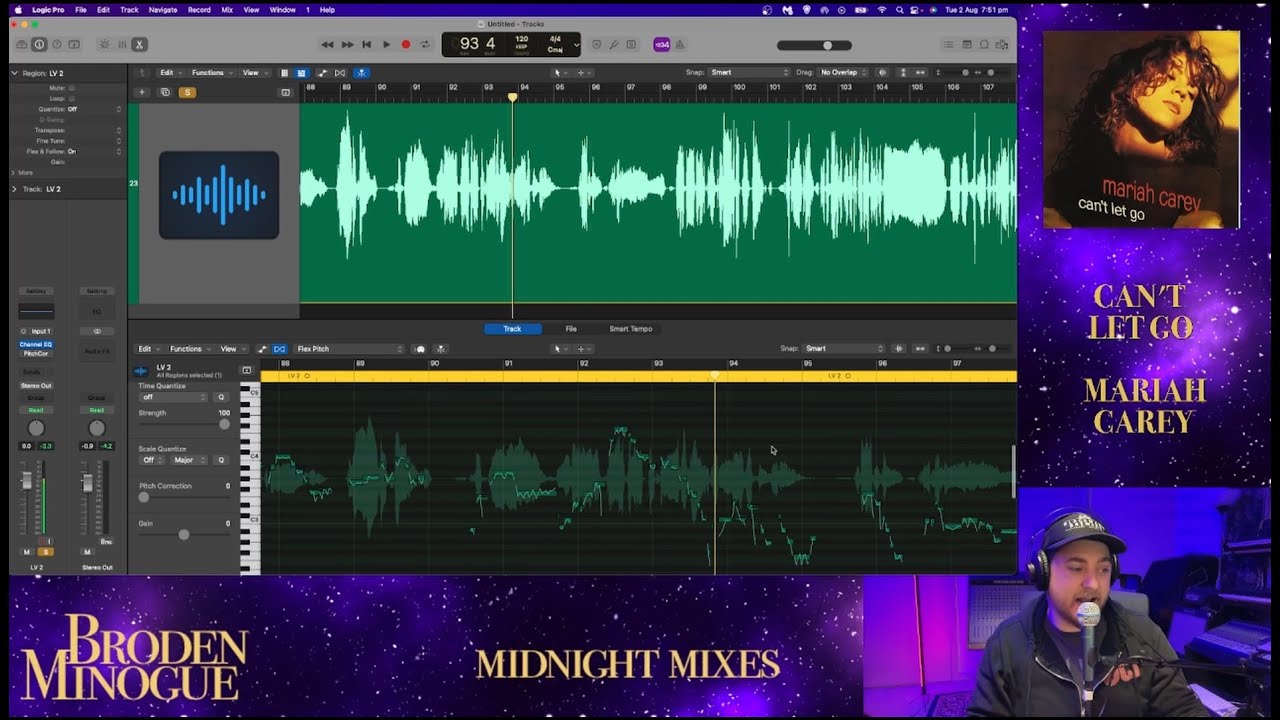Open the Loop Browser icon

984,44
